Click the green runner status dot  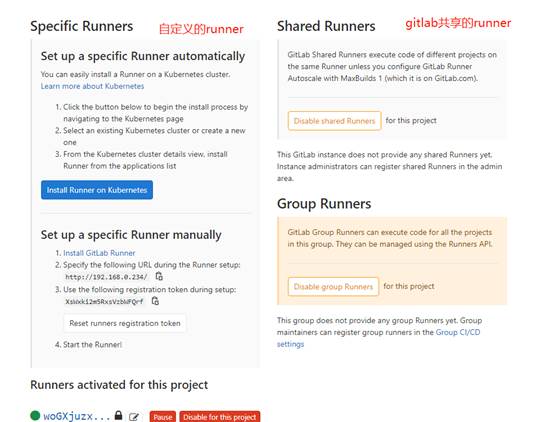click(x=35, y=415)
